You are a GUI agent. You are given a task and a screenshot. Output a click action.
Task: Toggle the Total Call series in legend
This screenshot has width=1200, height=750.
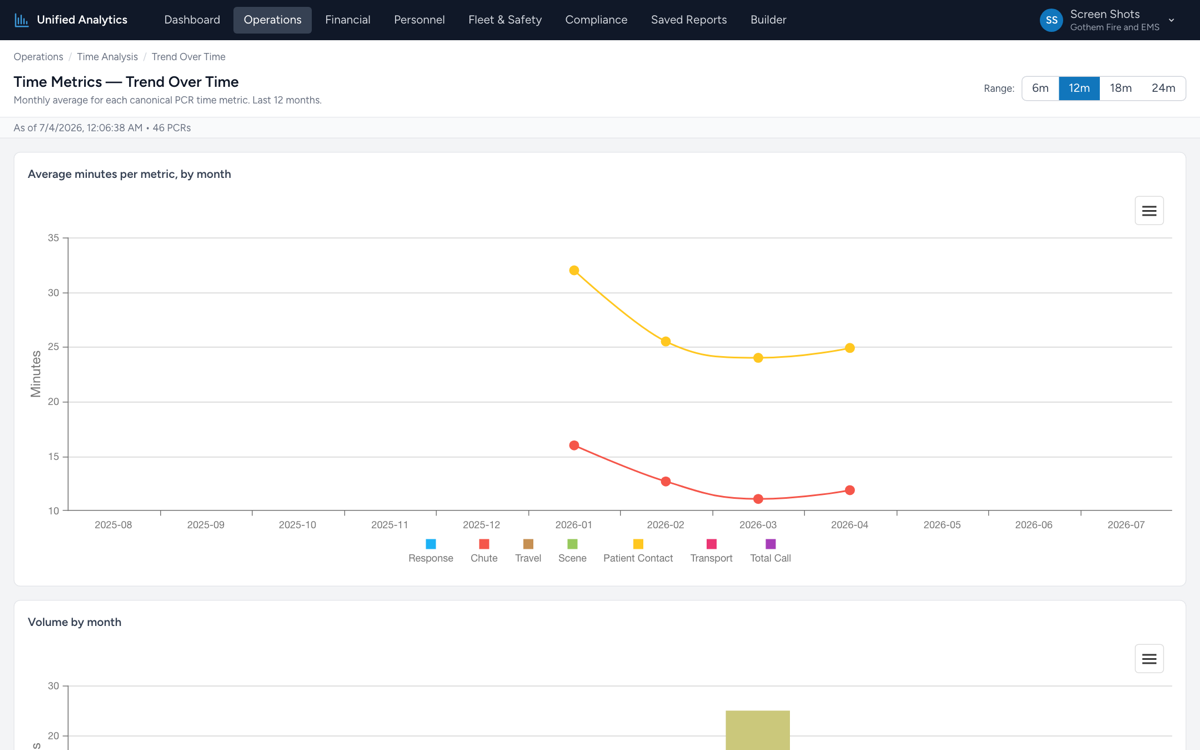[x=770, y=551]
